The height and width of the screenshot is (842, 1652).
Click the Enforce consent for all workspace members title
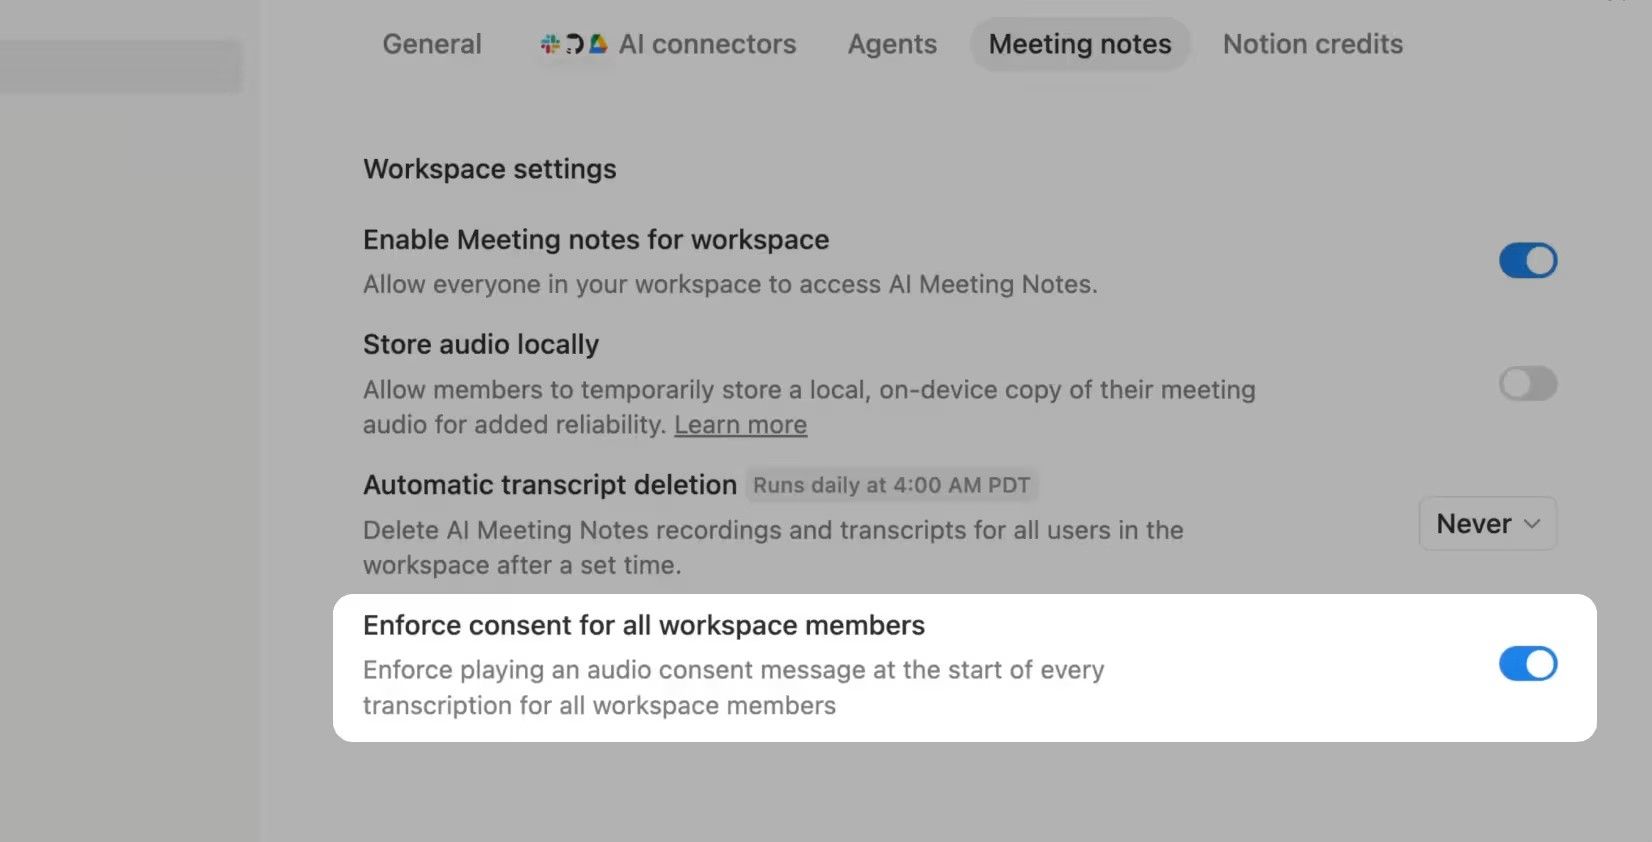tap(644, 625)
